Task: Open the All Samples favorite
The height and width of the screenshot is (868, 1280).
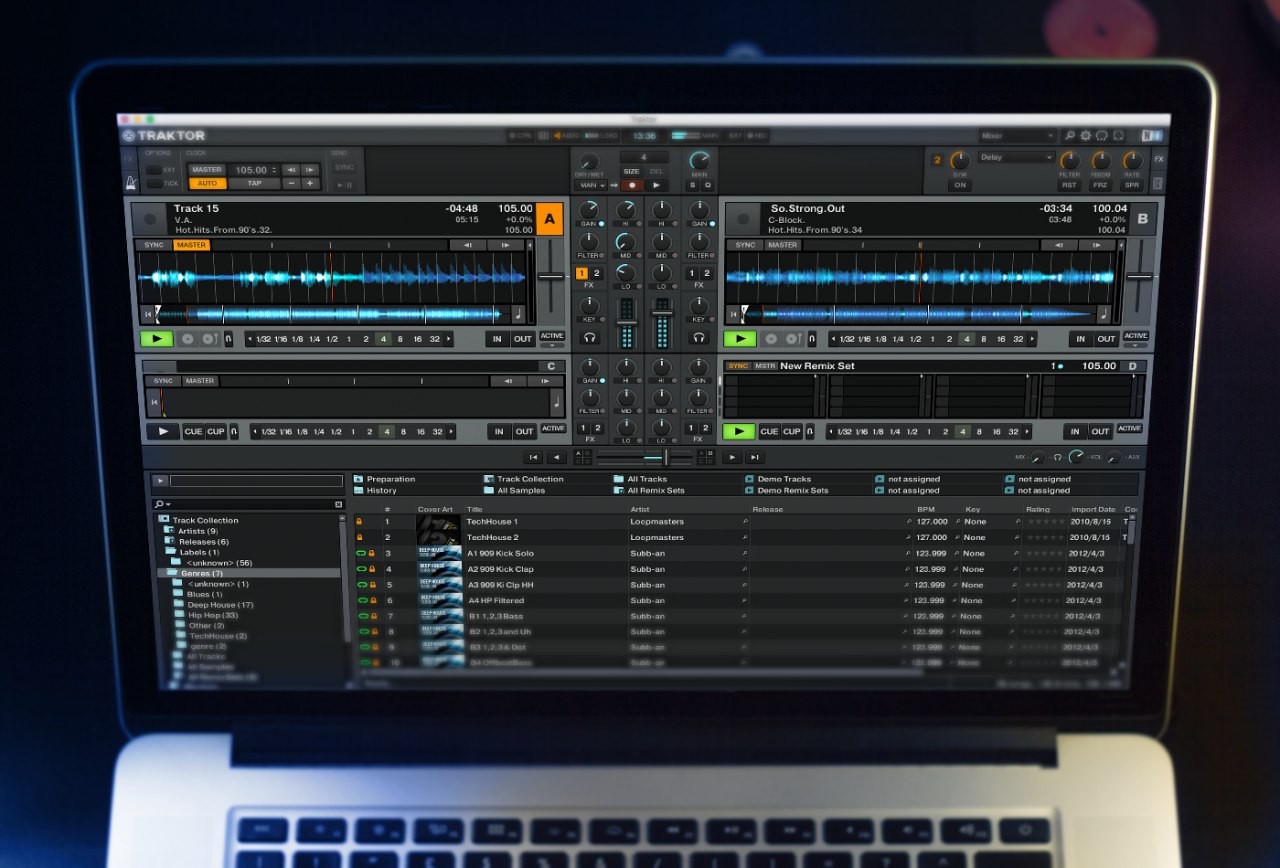Action: point(514,491)
